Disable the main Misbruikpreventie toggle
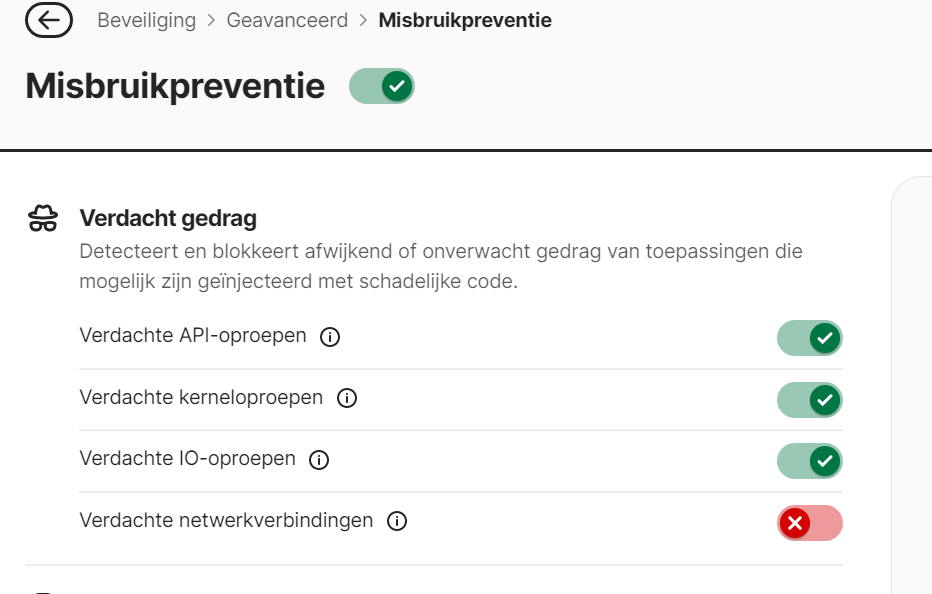Screen dimensions: 932x594 click(381, 87)
